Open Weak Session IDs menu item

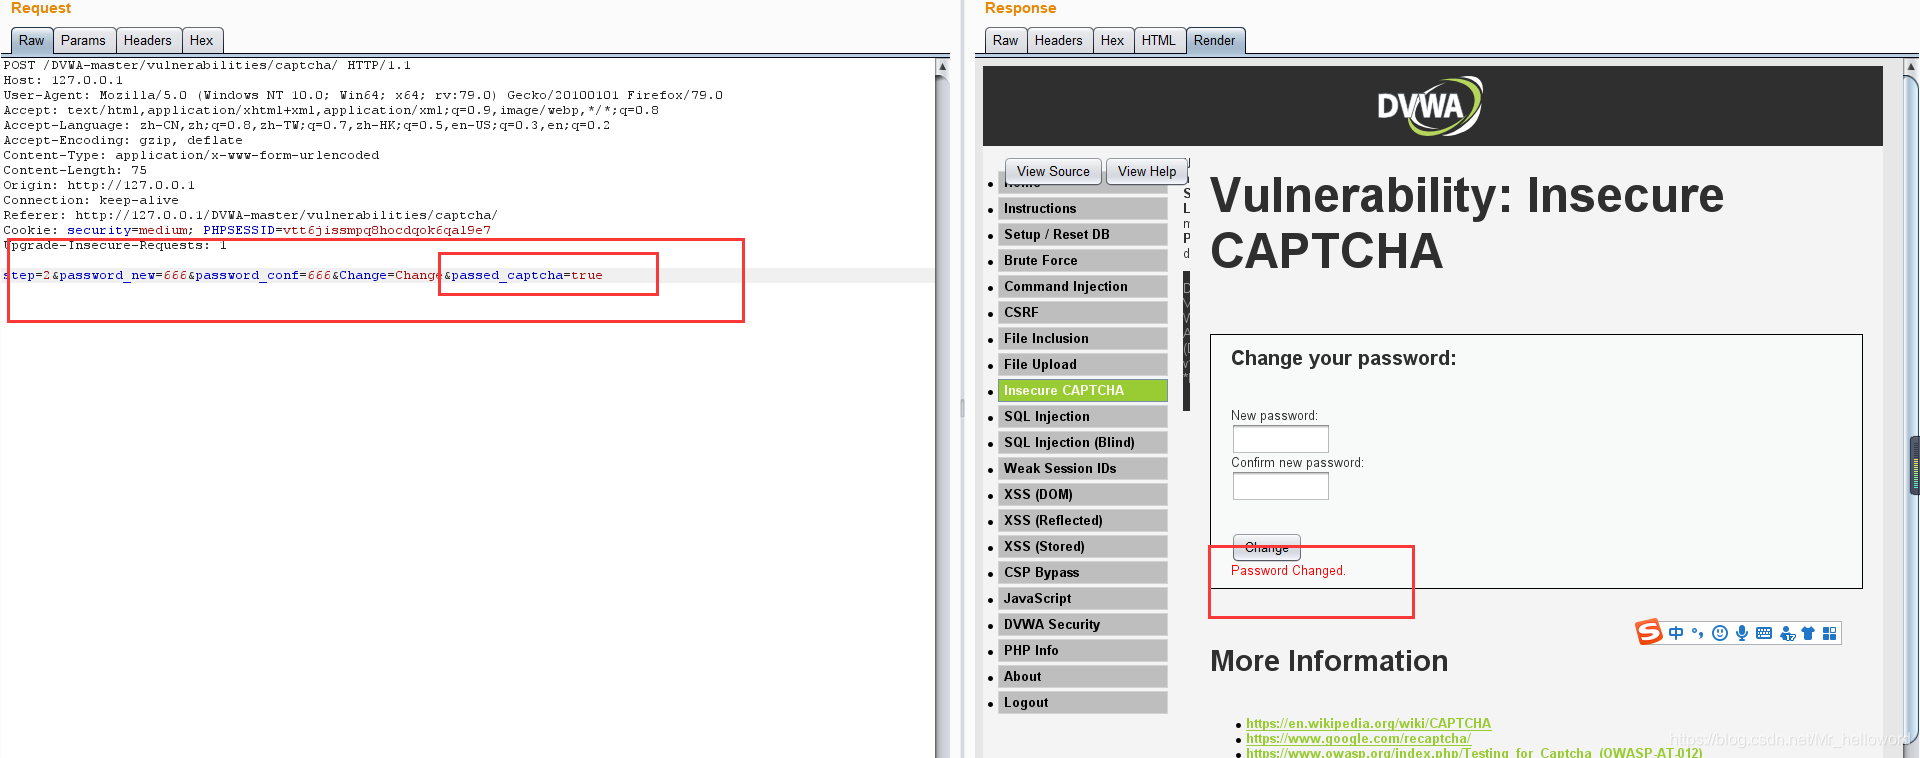[x=1083, y=468]
